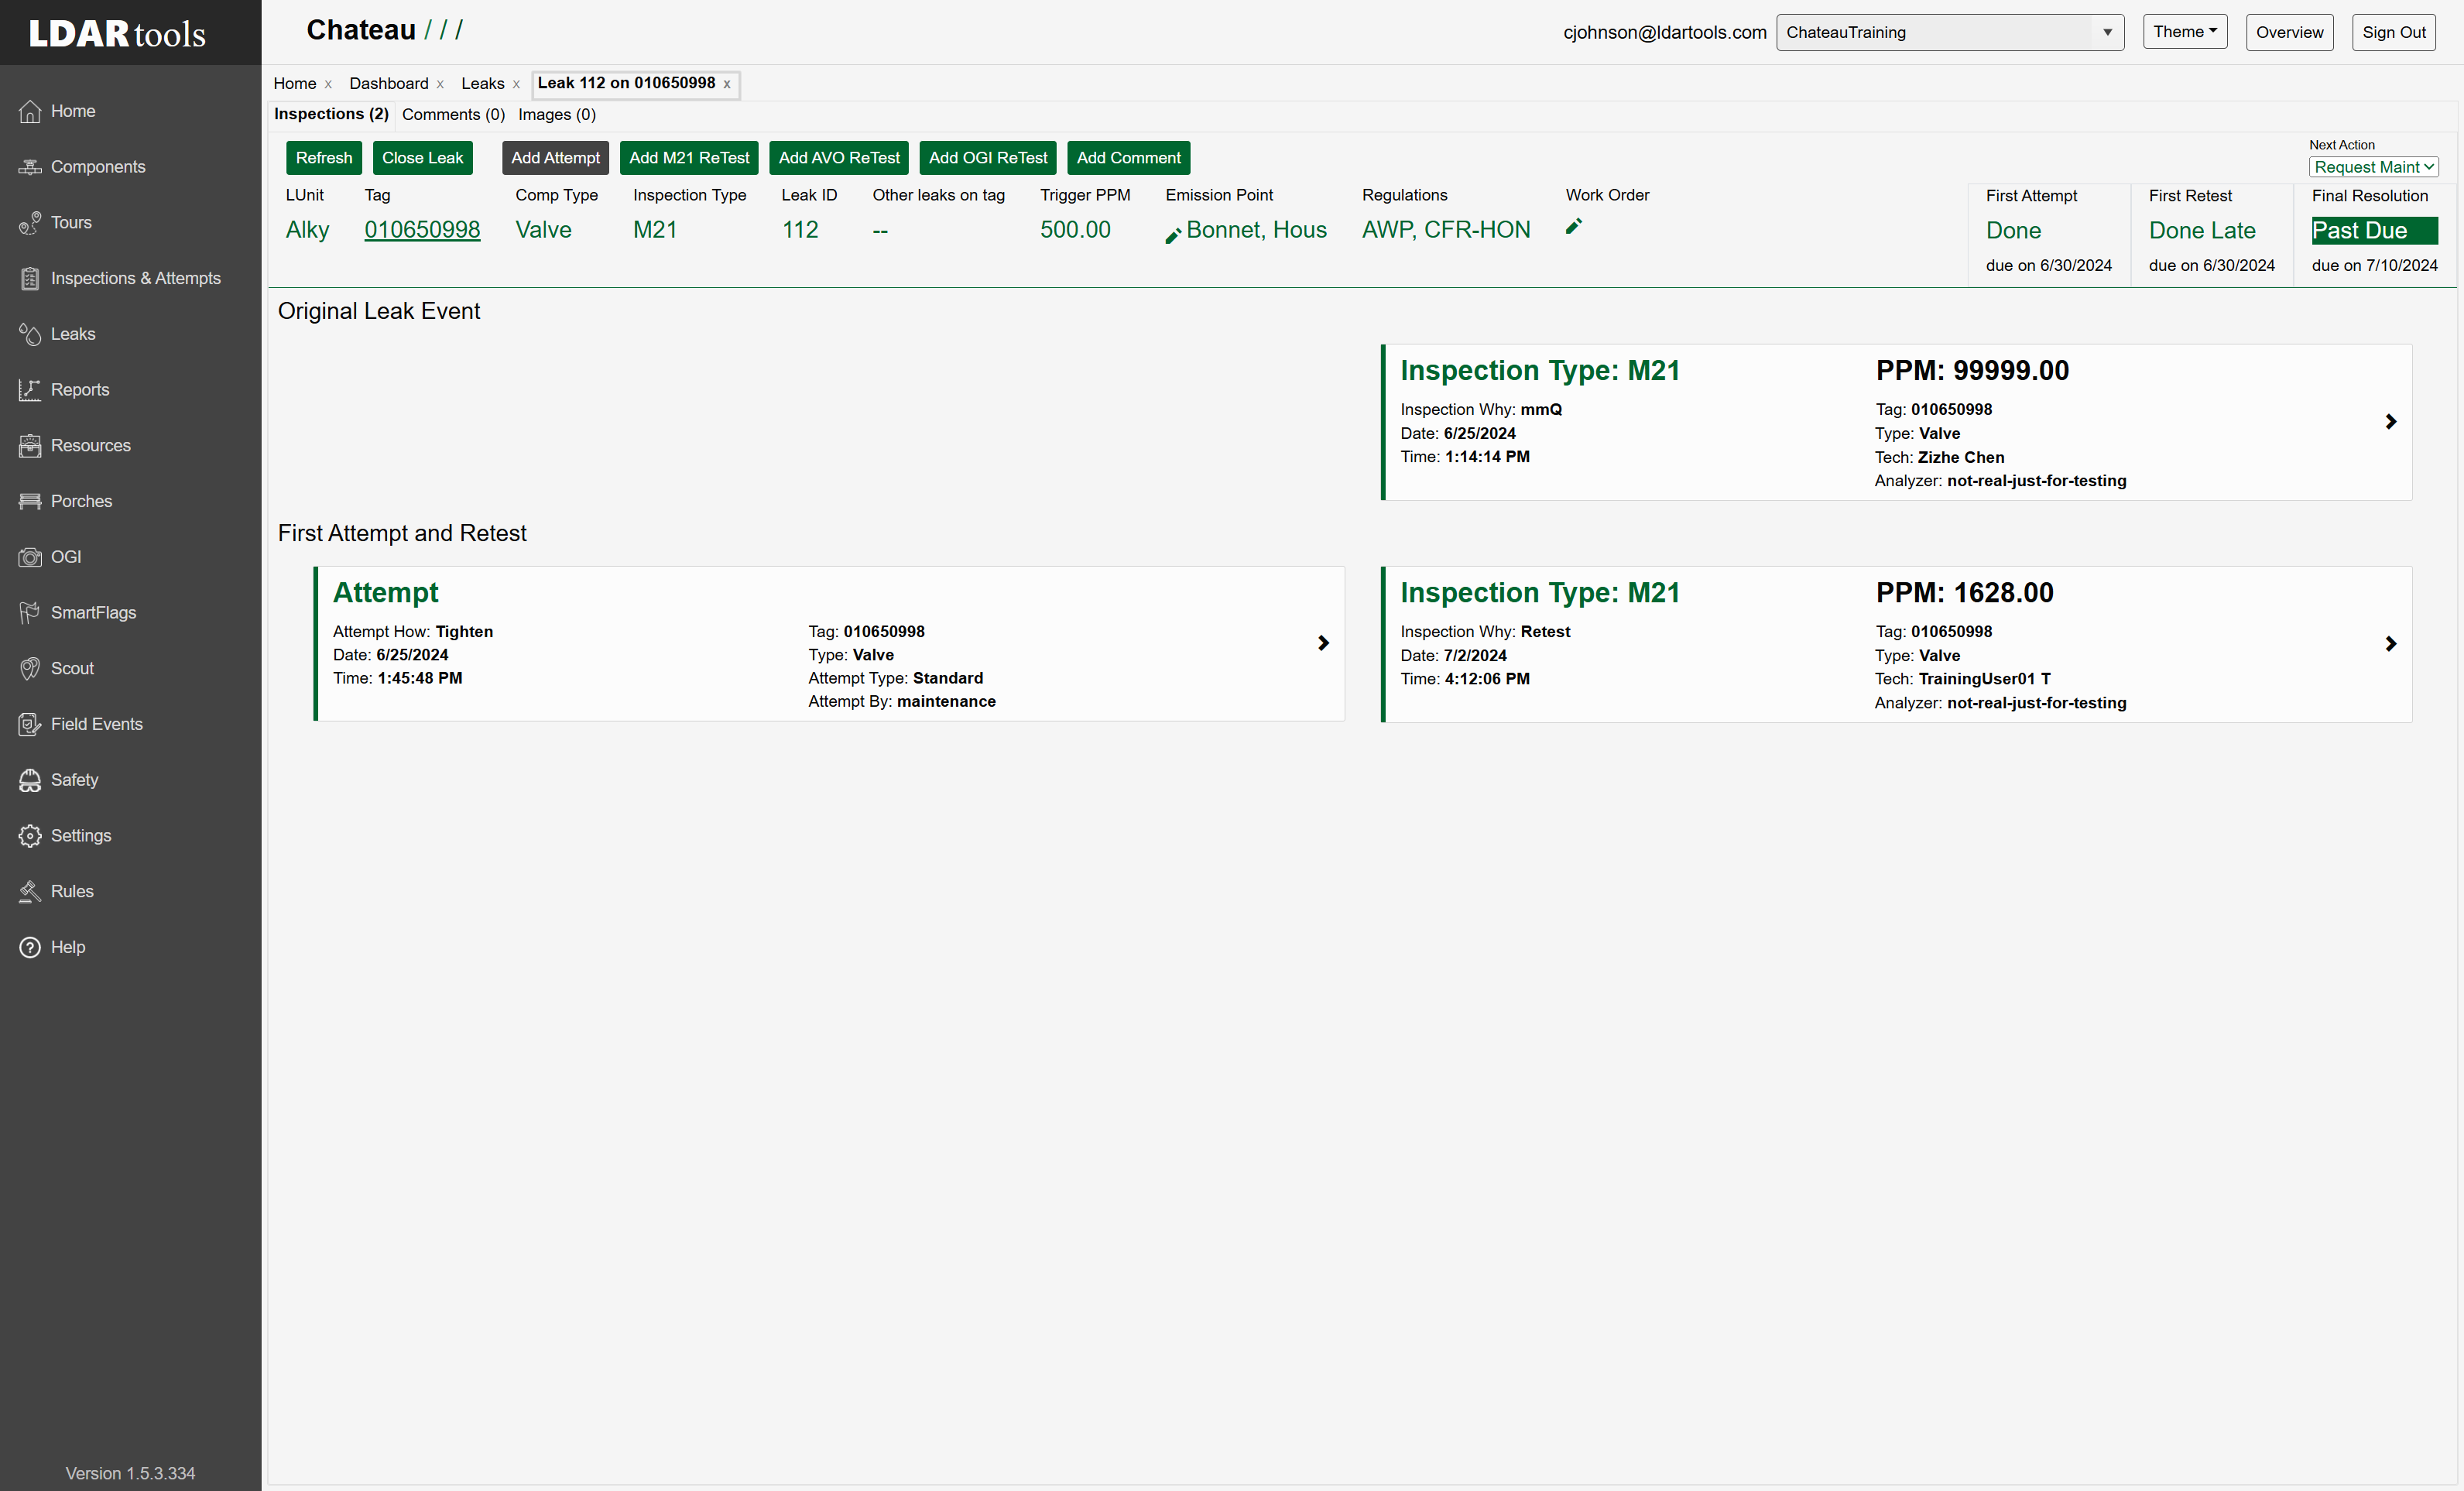Open Home from the sidebar house icon
The image size is (2464, 1491).
coord(30,111)
